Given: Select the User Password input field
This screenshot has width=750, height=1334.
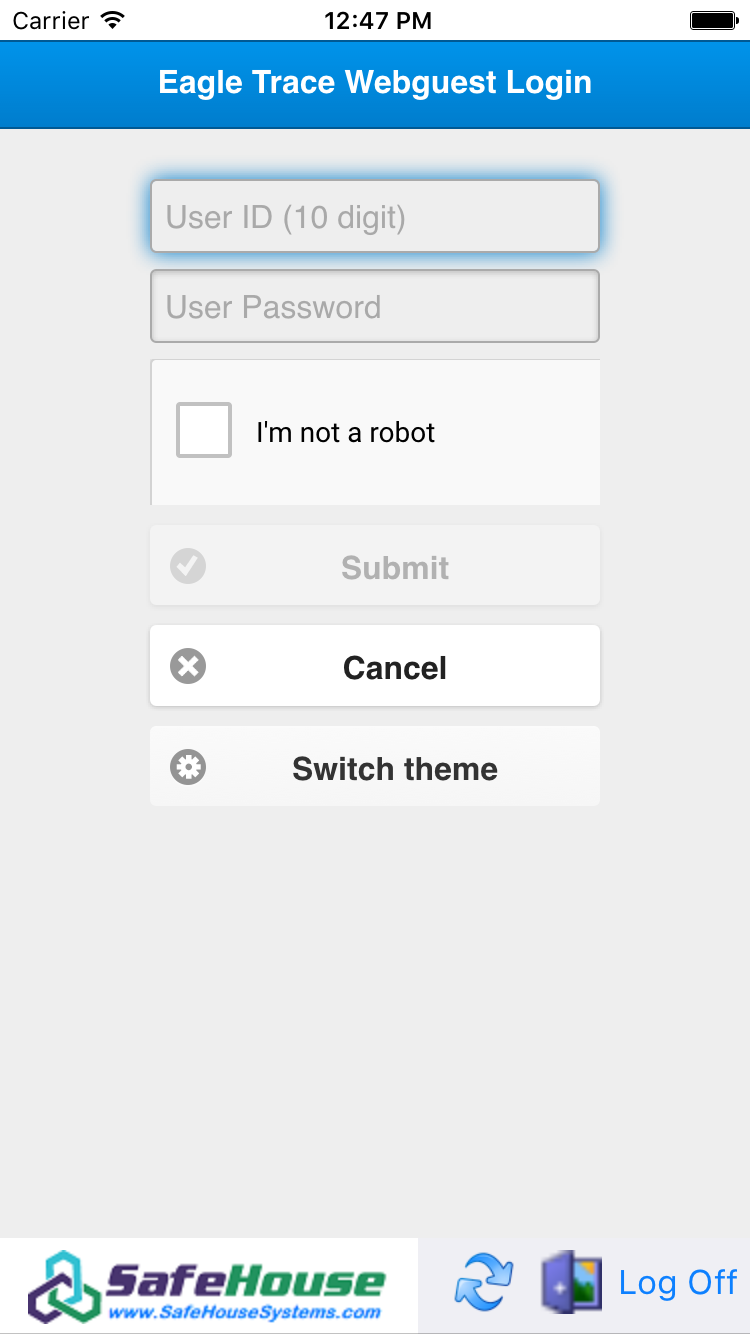Looking at the screenshot, I should [375, 306].
